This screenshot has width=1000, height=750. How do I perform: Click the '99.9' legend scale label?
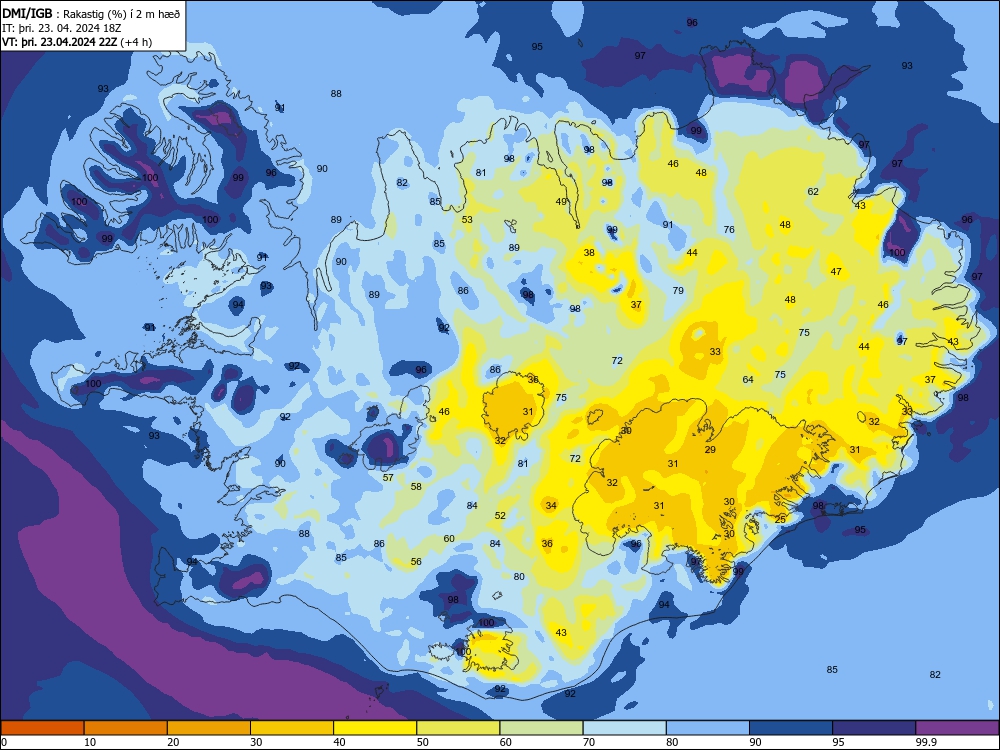925,742
